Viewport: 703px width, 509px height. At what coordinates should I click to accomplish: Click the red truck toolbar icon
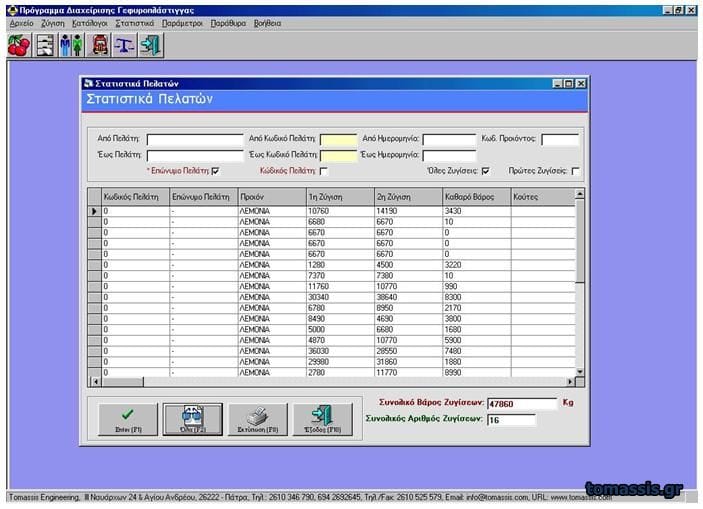coord(99,45)
